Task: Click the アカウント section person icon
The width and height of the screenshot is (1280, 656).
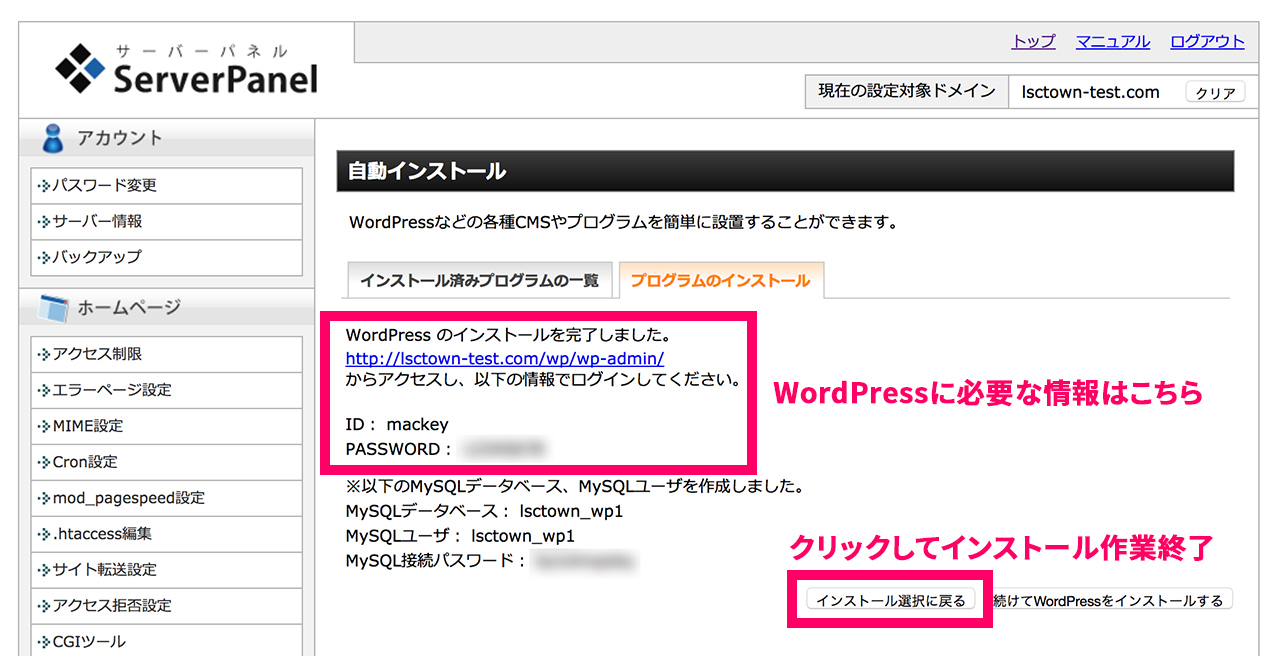Action: pos(52,139)
